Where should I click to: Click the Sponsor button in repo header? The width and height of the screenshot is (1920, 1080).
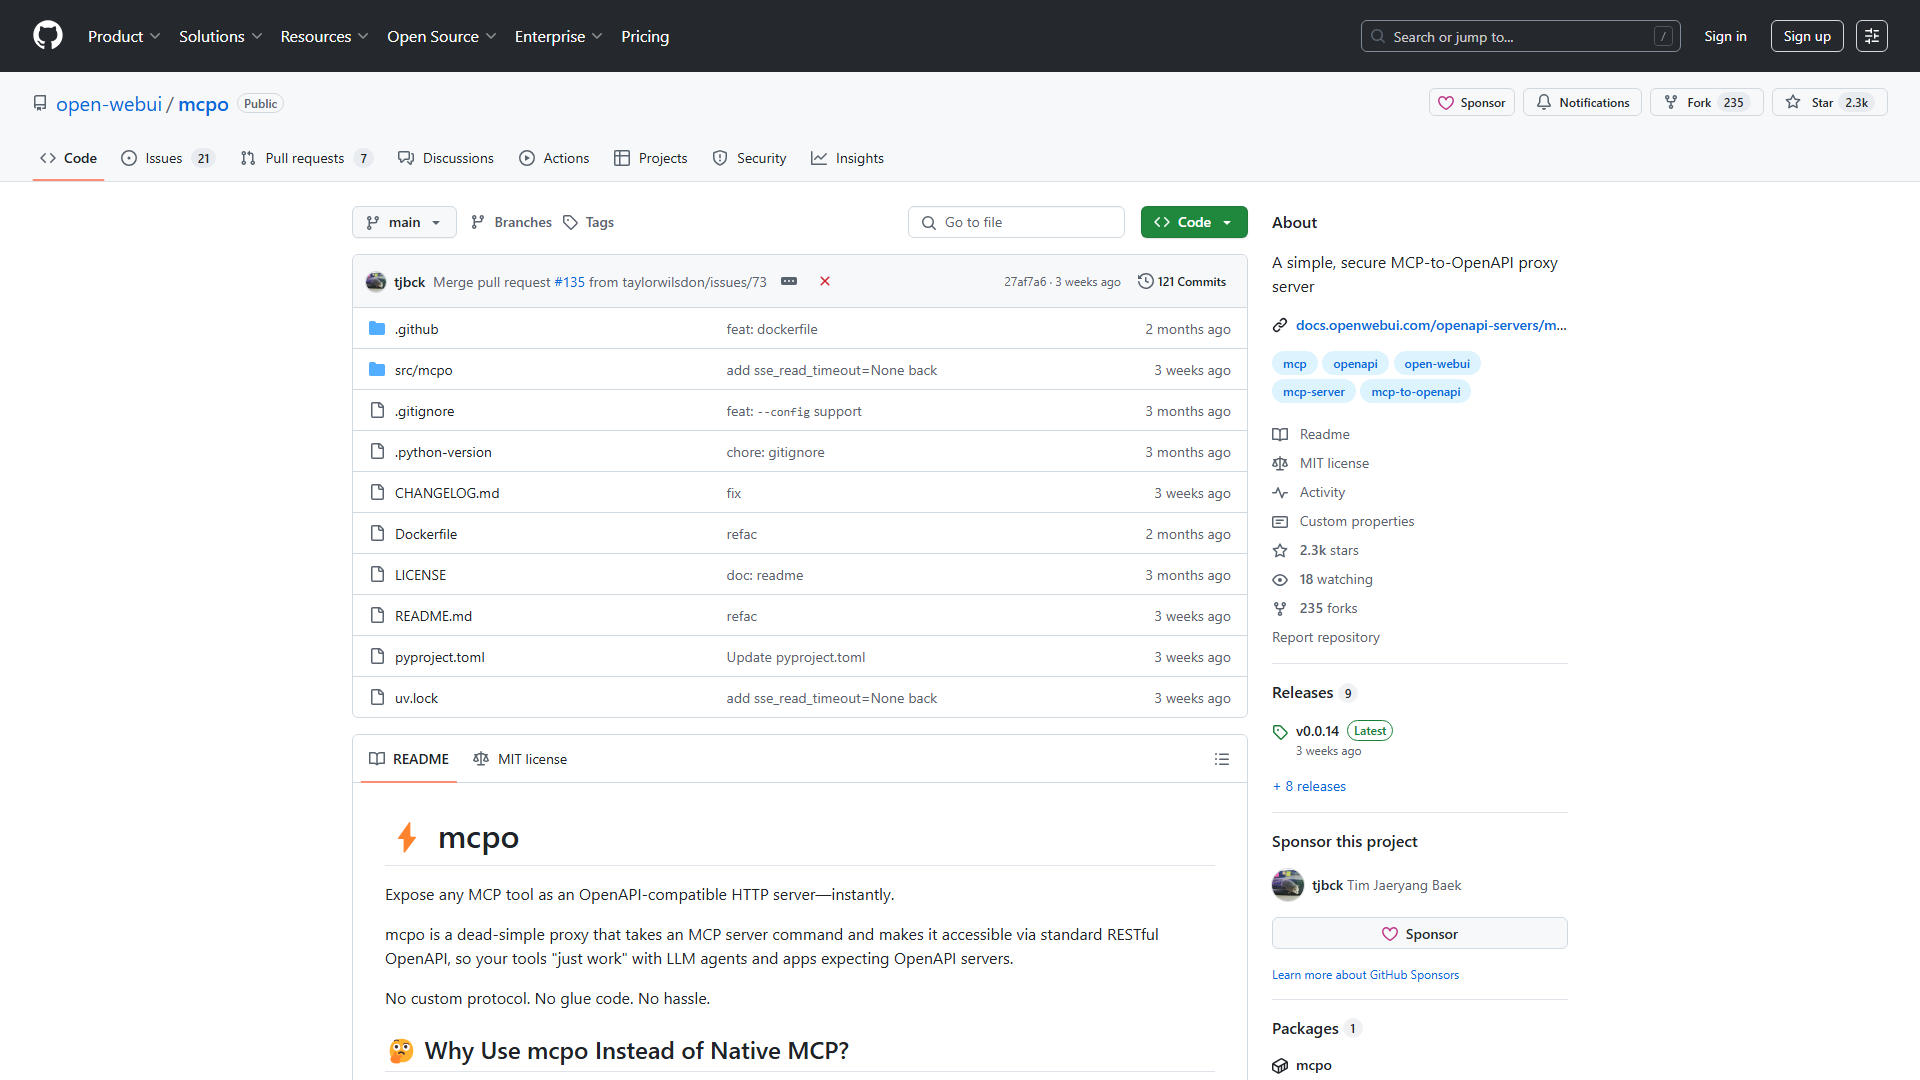click(x=1472, y=102)
